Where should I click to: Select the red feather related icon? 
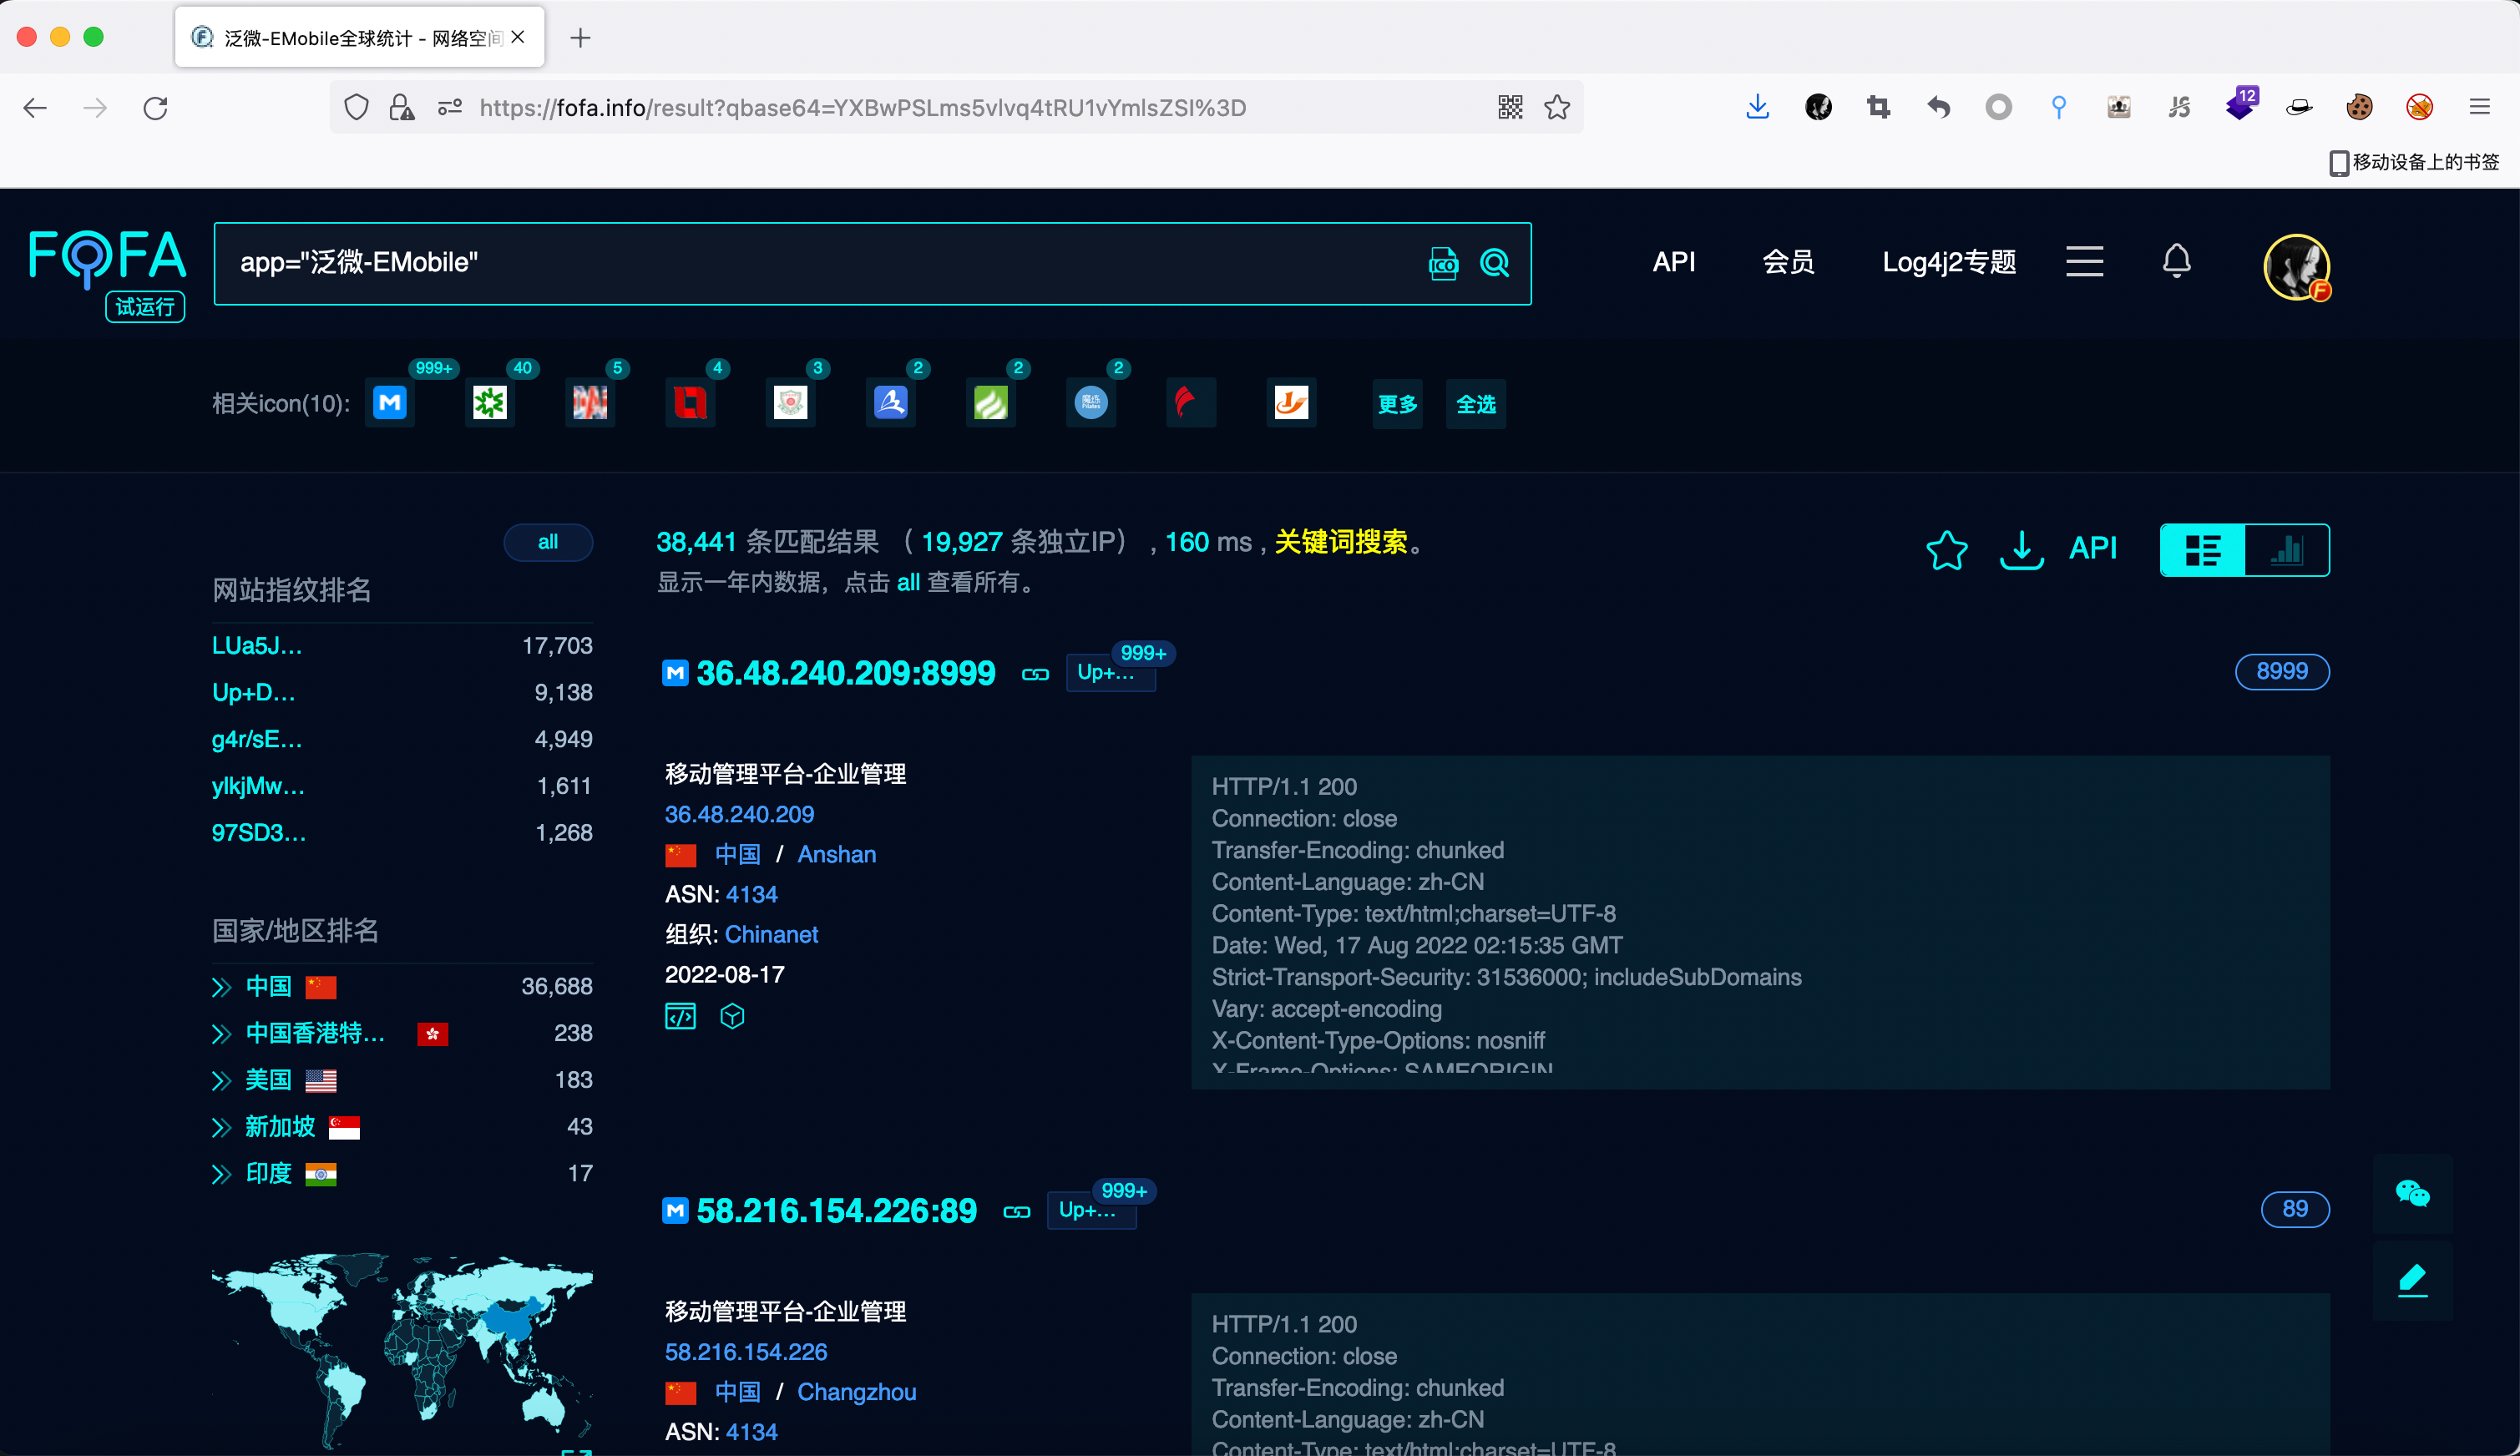(x=1191, y=403)
